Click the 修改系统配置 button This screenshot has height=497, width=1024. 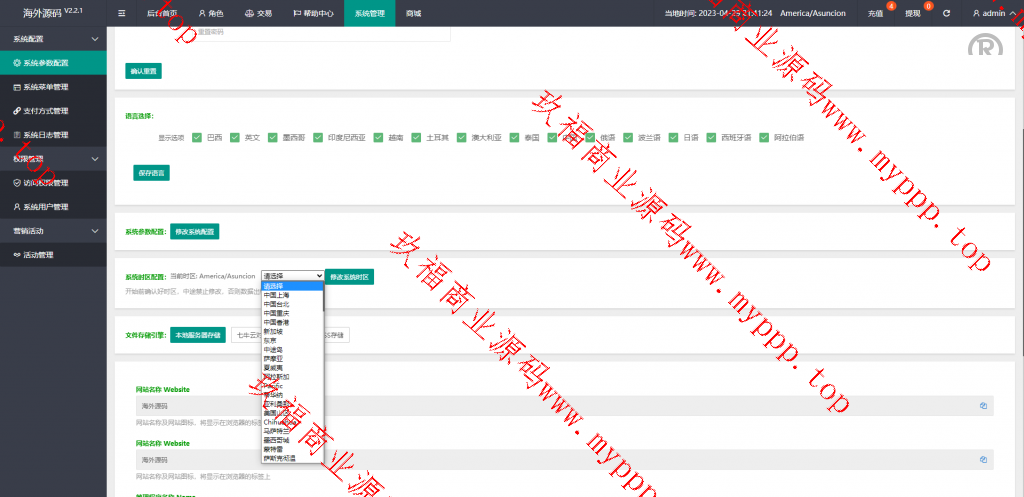(194, 231)
